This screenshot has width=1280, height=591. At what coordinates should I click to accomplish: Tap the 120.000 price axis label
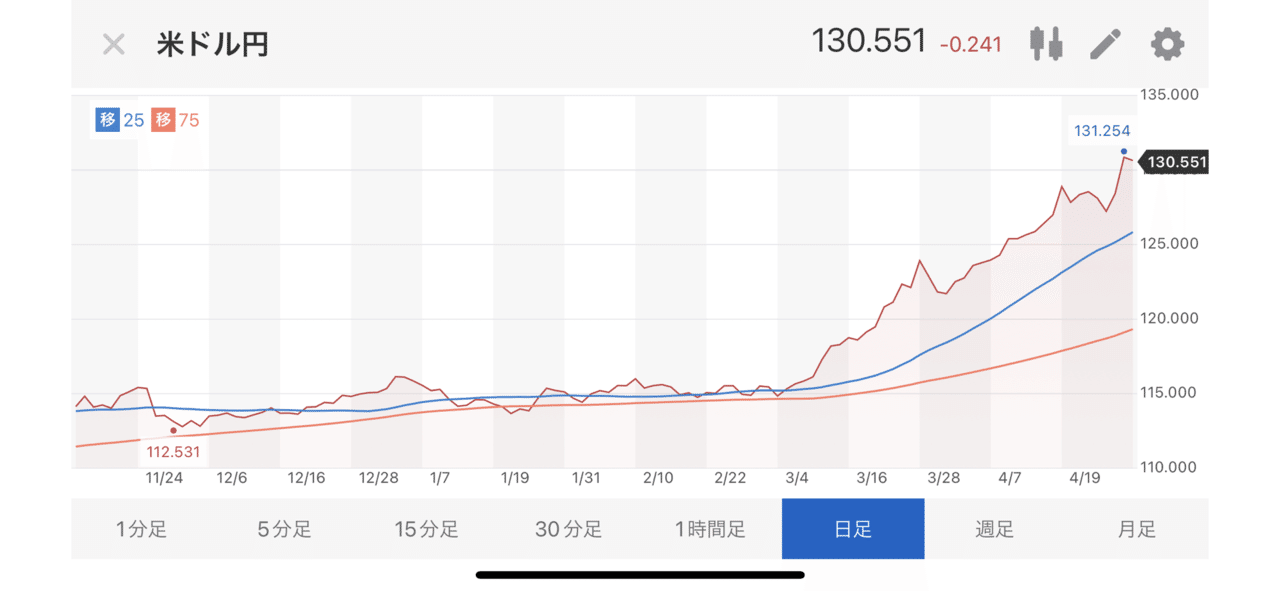click(1169, 319)
